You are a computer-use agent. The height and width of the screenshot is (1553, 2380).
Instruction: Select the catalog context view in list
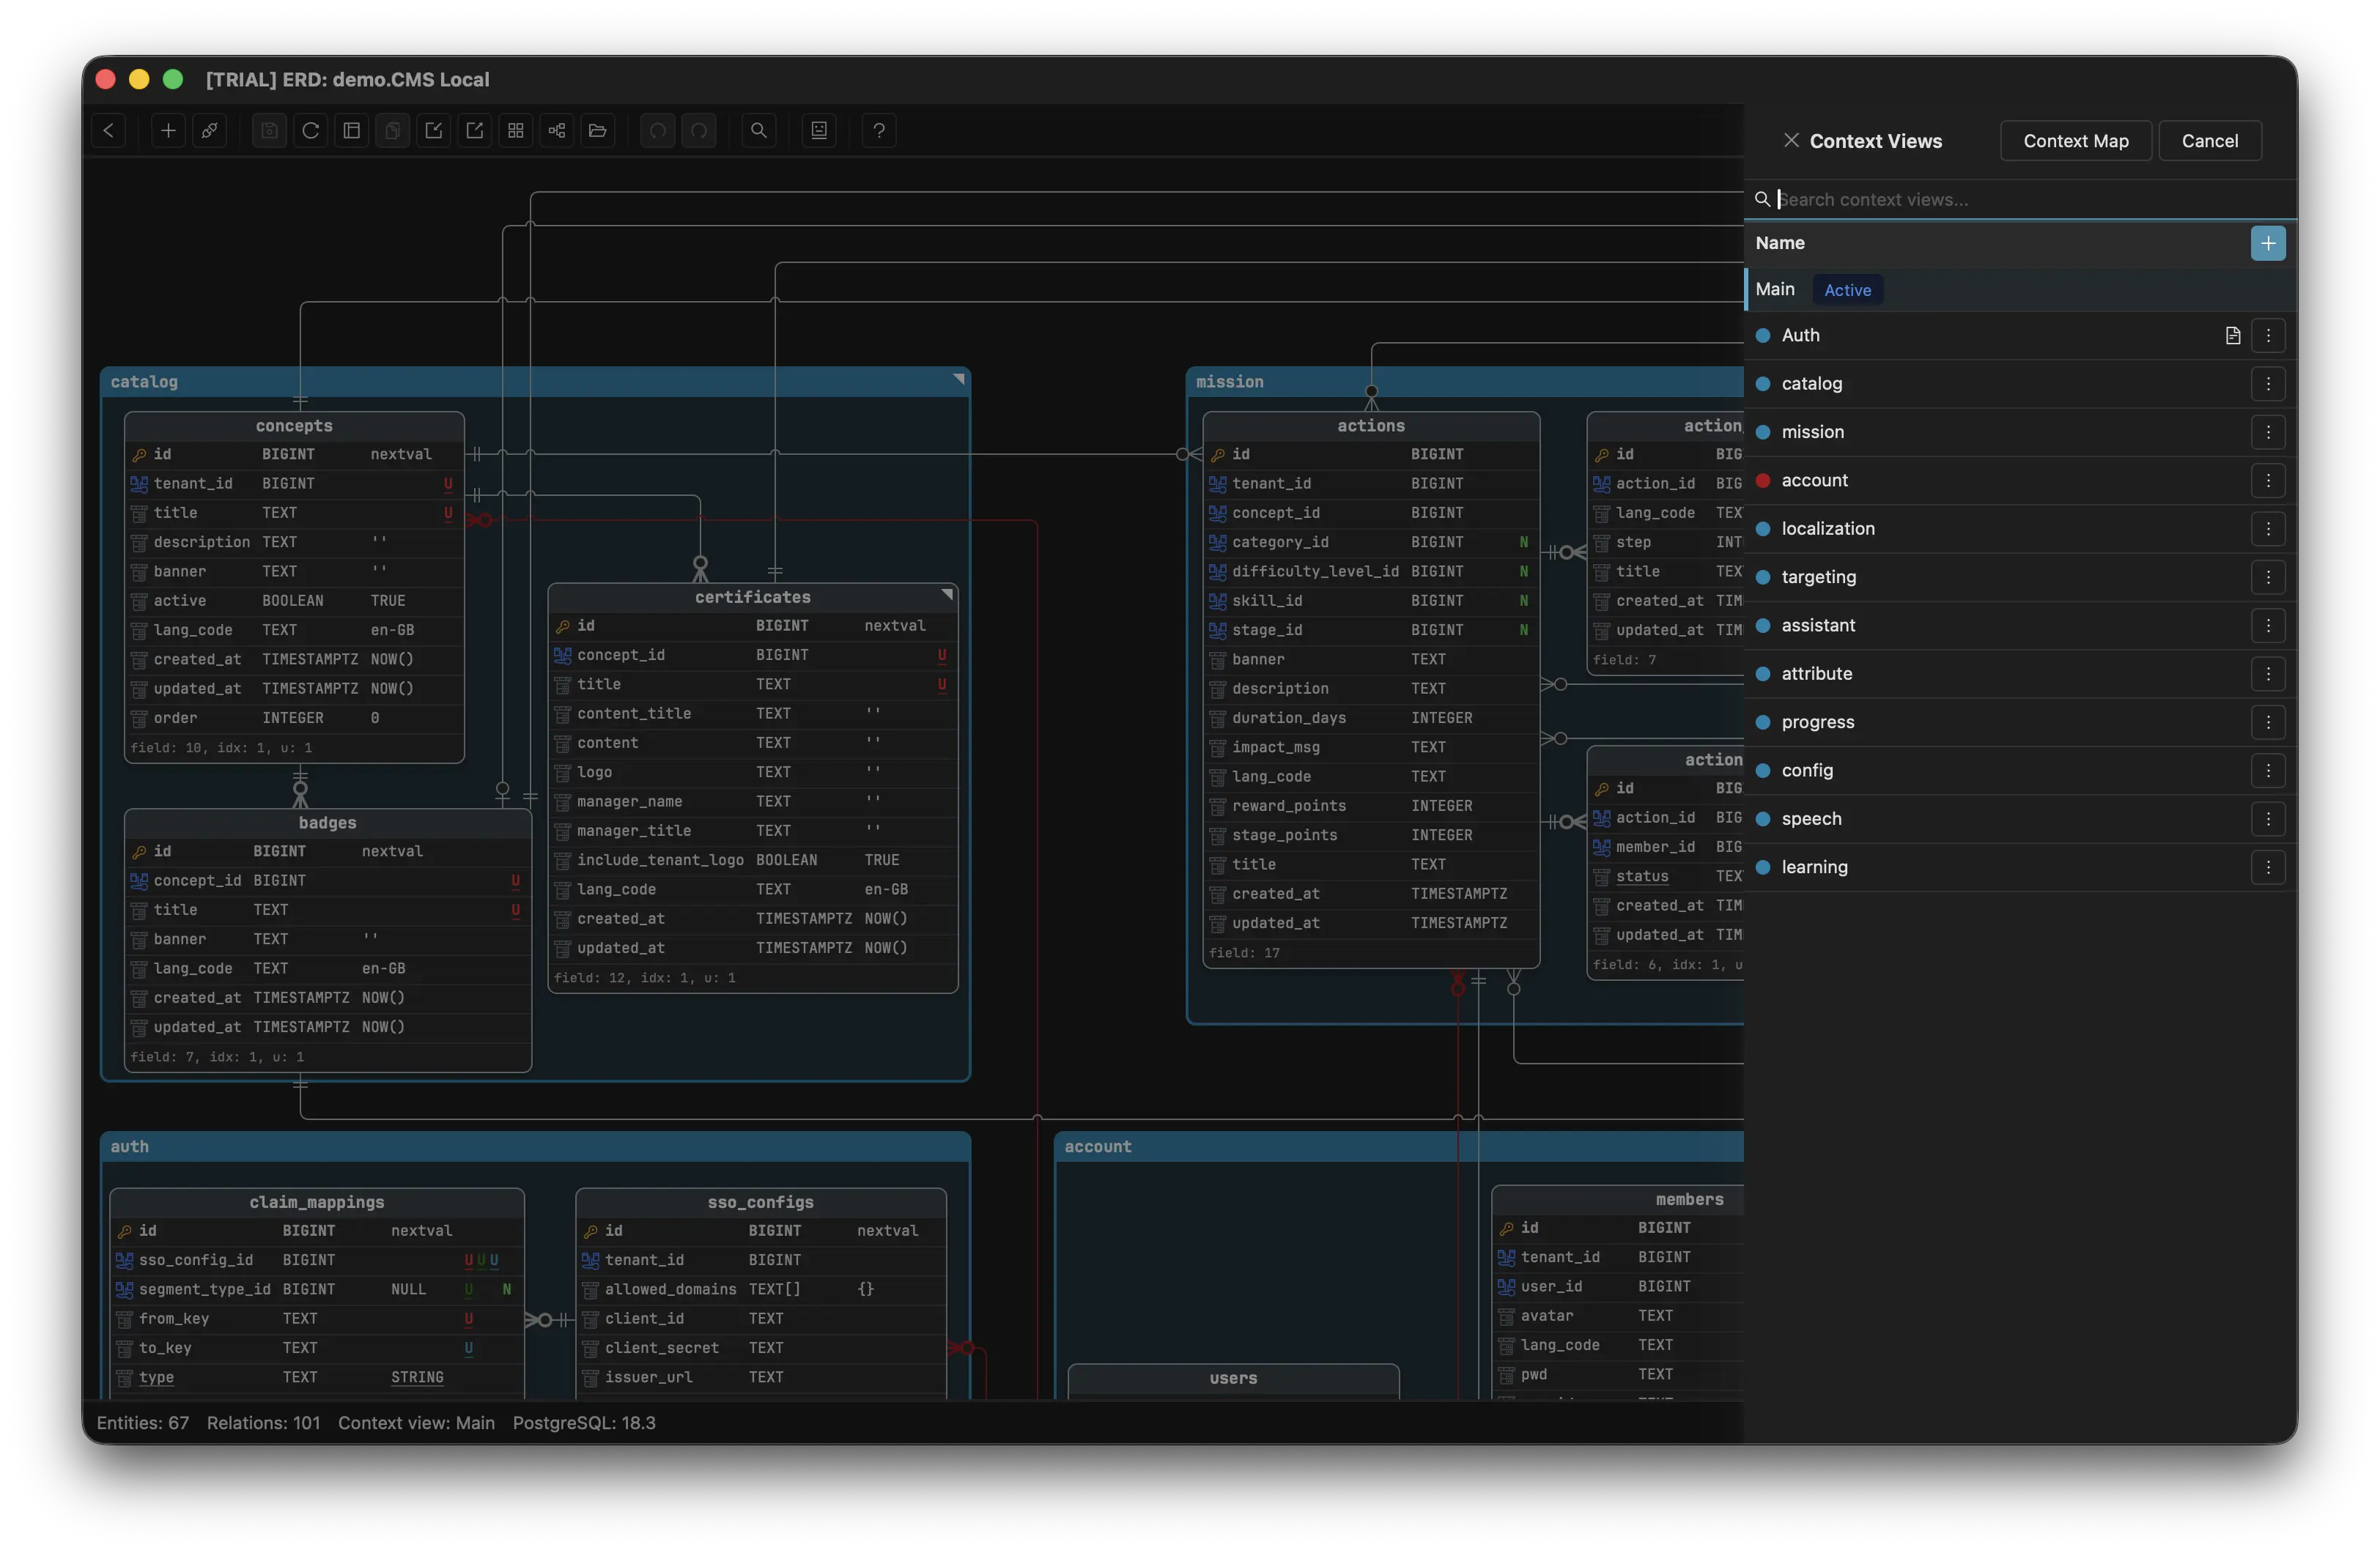(x=2020, y=384)
